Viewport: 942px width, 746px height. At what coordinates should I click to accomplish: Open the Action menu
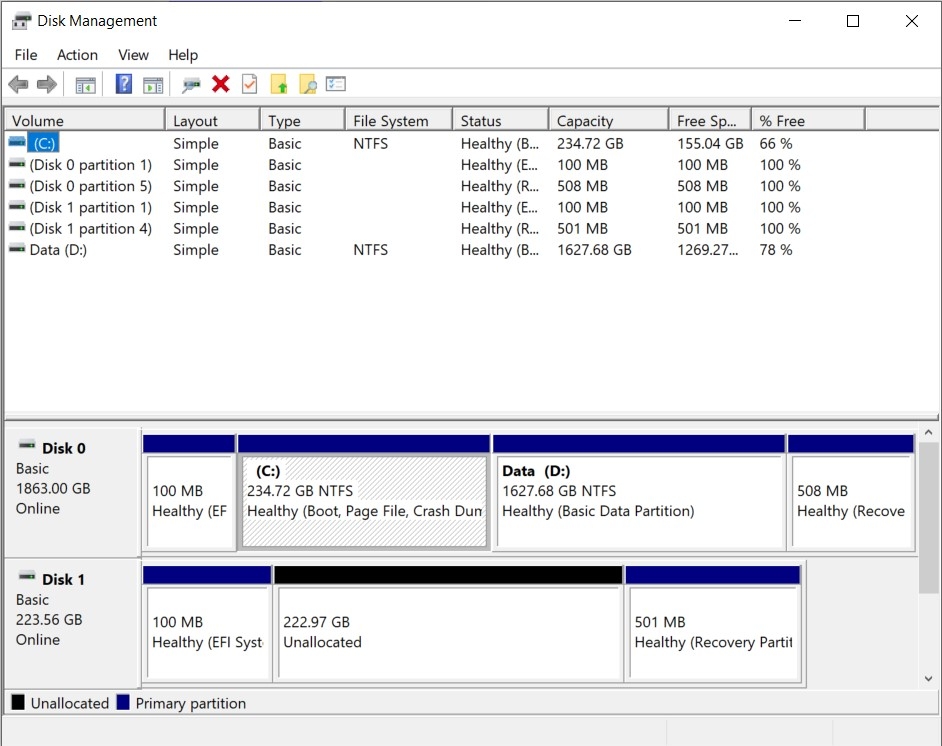pyautogui.click(x=77, y=55)
